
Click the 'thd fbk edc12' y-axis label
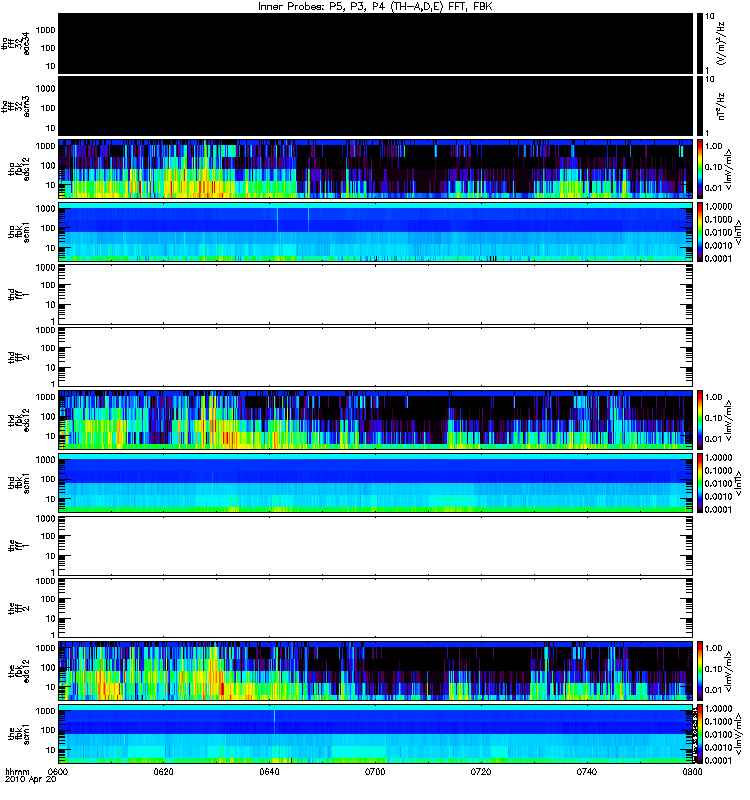[19, 420]
